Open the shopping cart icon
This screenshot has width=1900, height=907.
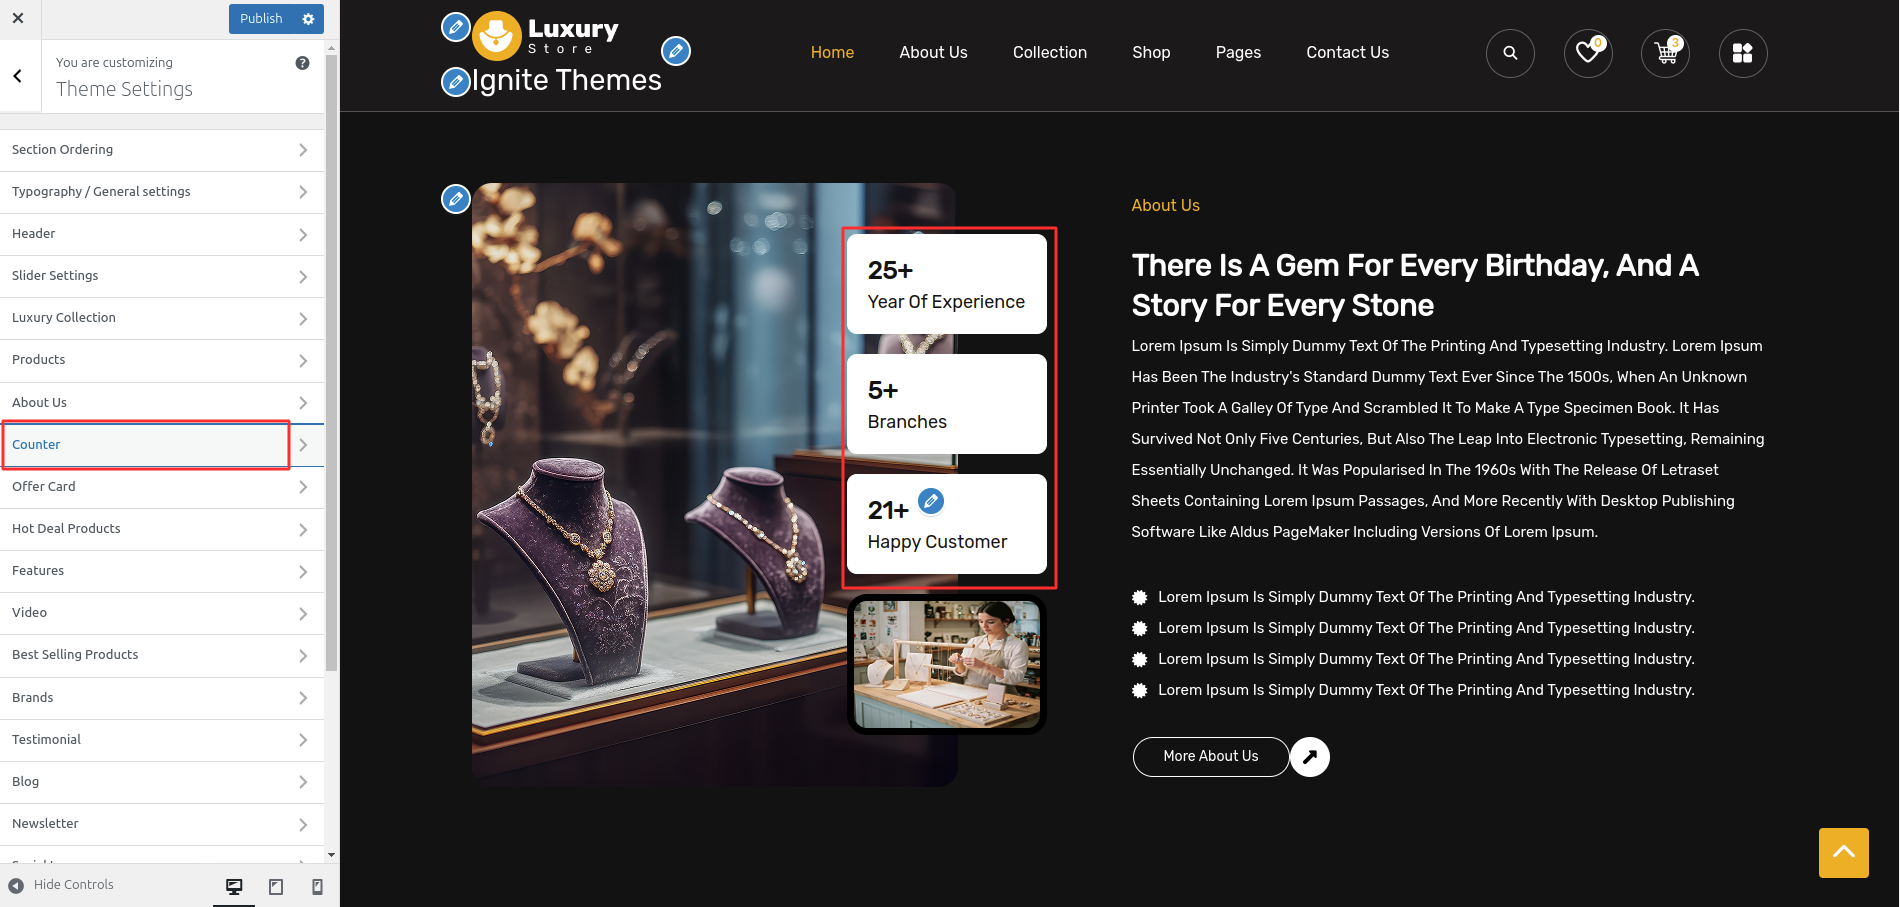tap(1666, 53)
